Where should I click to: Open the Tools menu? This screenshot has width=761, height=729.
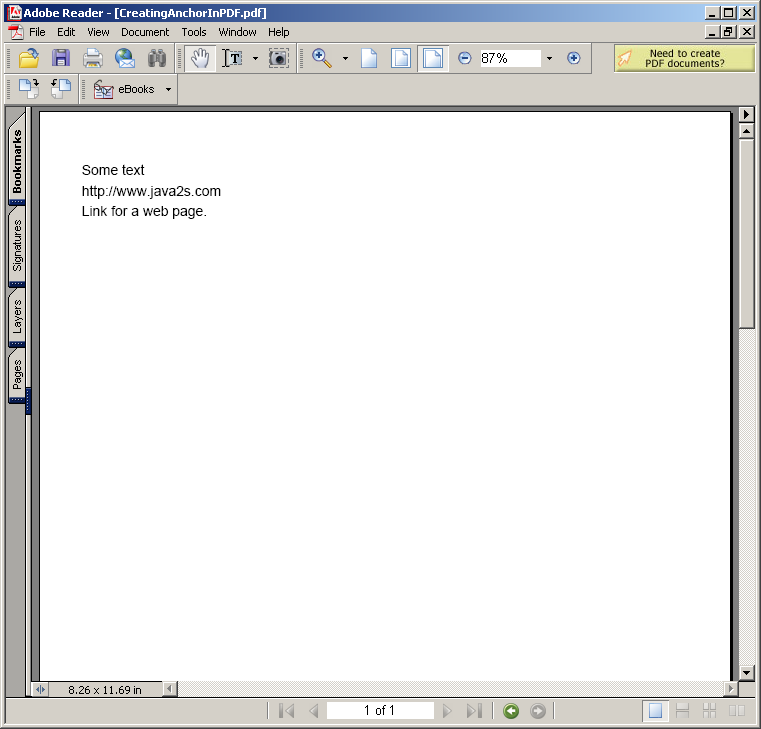(194, 32)
